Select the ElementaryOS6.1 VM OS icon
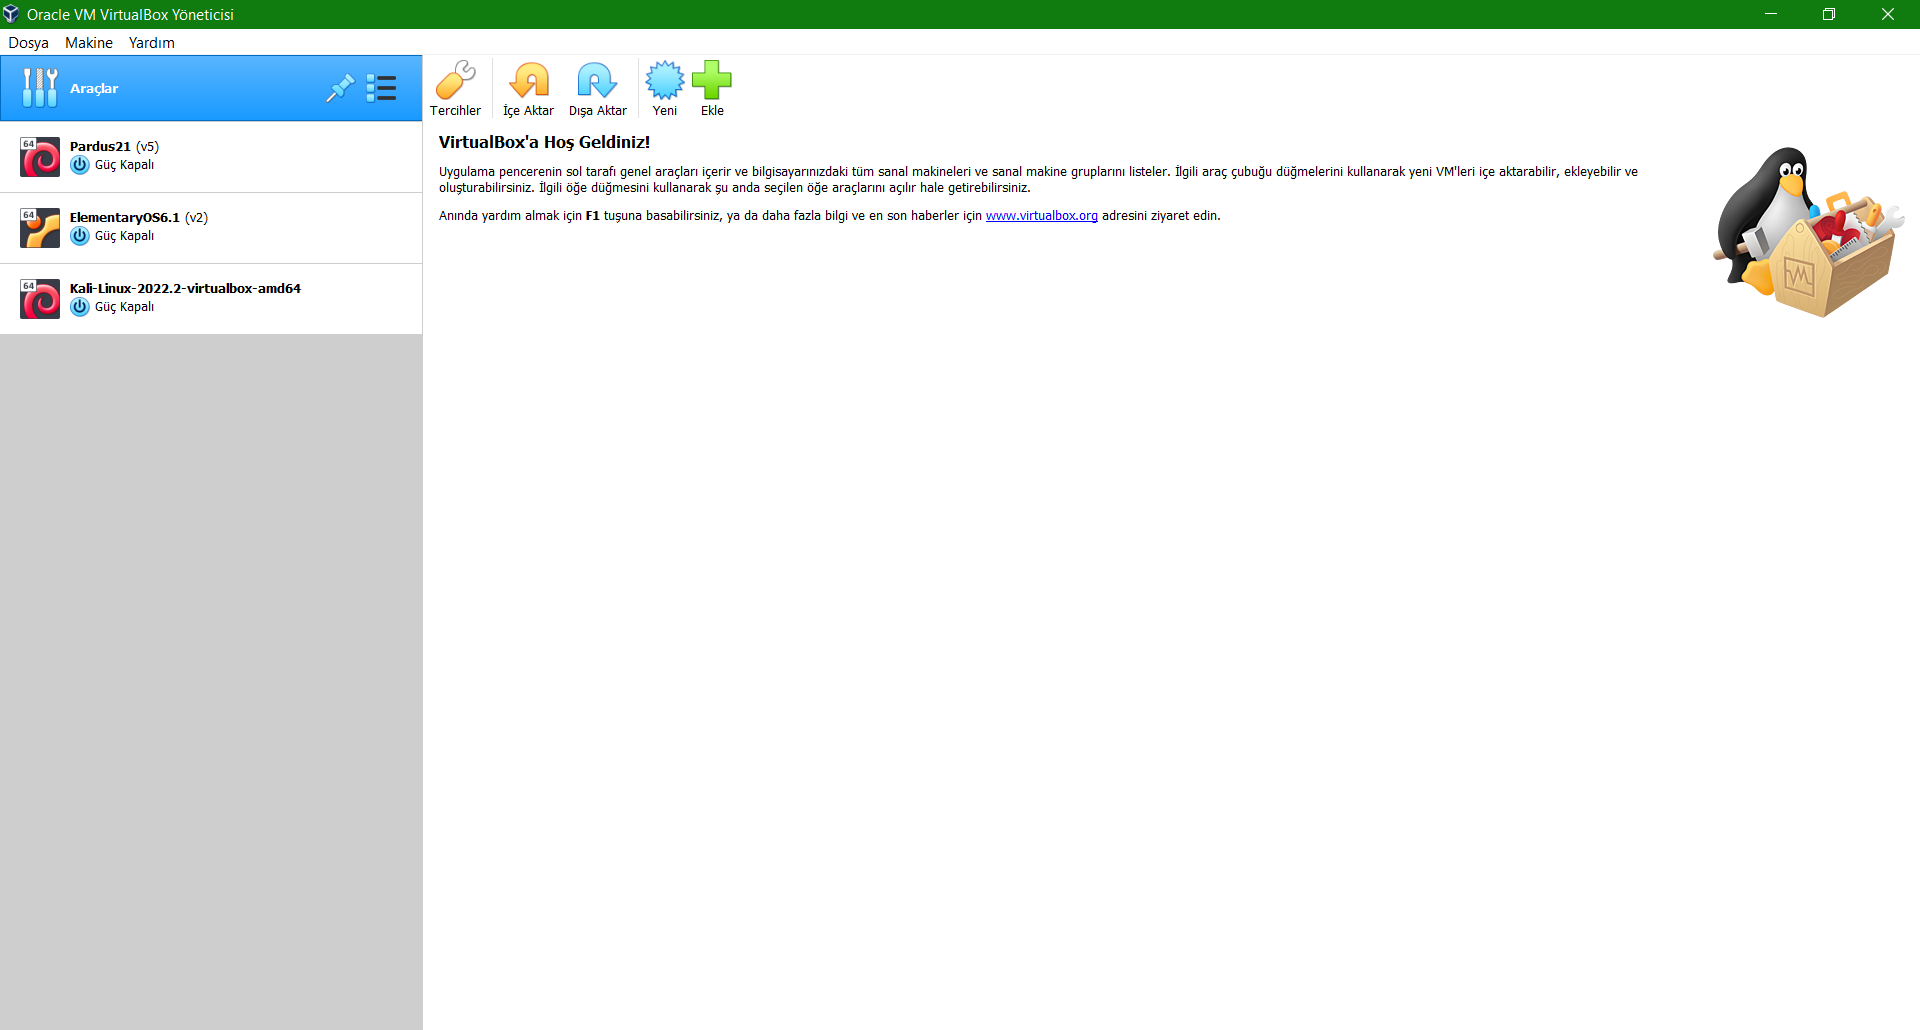Viewport: 1920px width, 1030px height. tap(40, 228)
